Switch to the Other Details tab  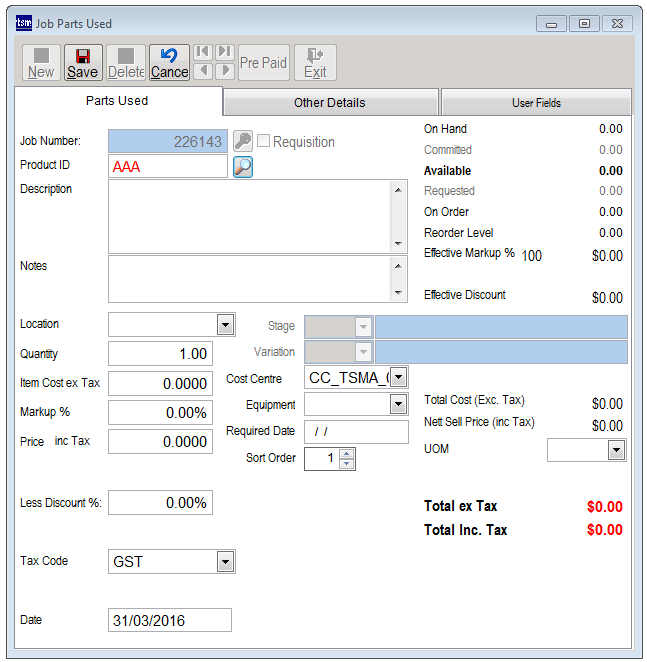click(x=329, y=102)
